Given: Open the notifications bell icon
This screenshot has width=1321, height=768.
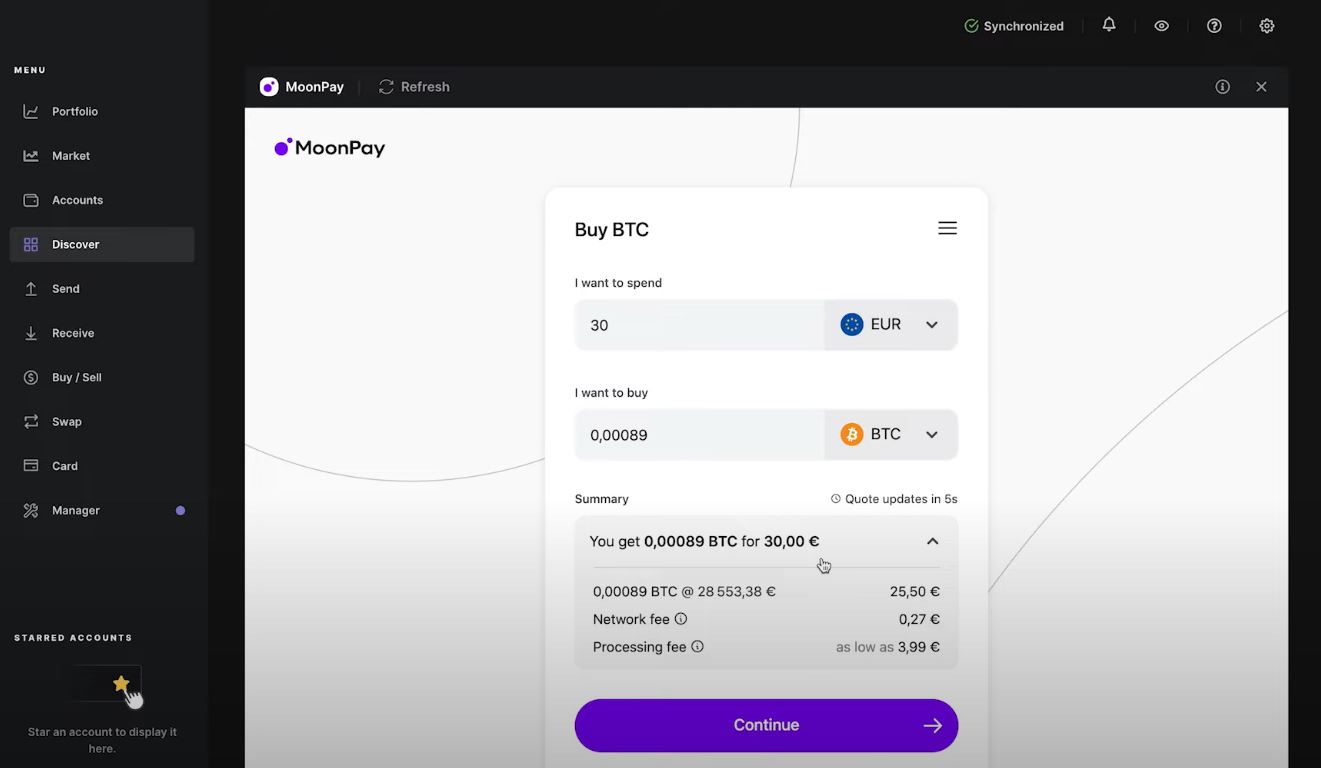Looking at the screenshot, I should pyautogui.click(x=1109, y=25).
